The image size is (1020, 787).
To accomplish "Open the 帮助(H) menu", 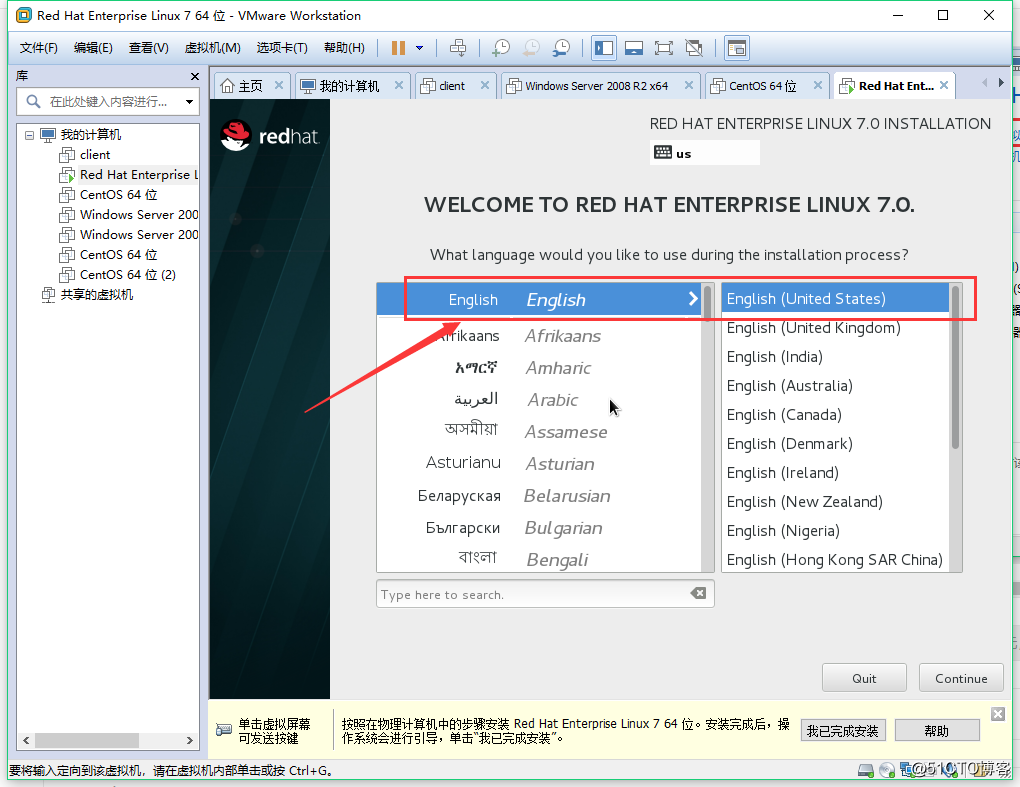I will 344,47.
